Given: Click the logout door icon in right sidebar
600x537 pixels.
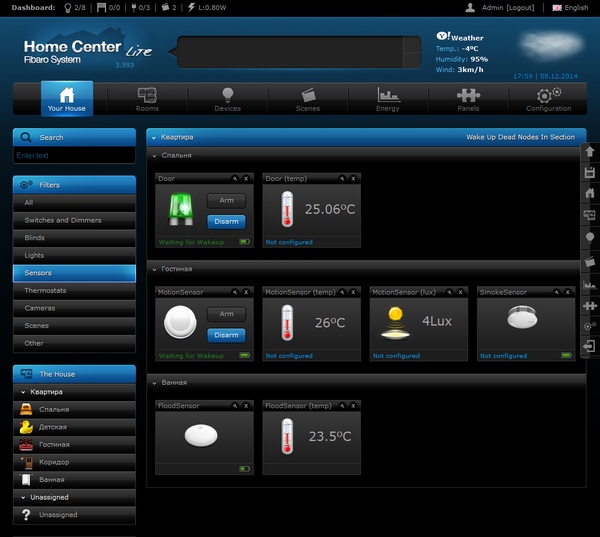Looking at the screenshot, I should coord(589,346).
